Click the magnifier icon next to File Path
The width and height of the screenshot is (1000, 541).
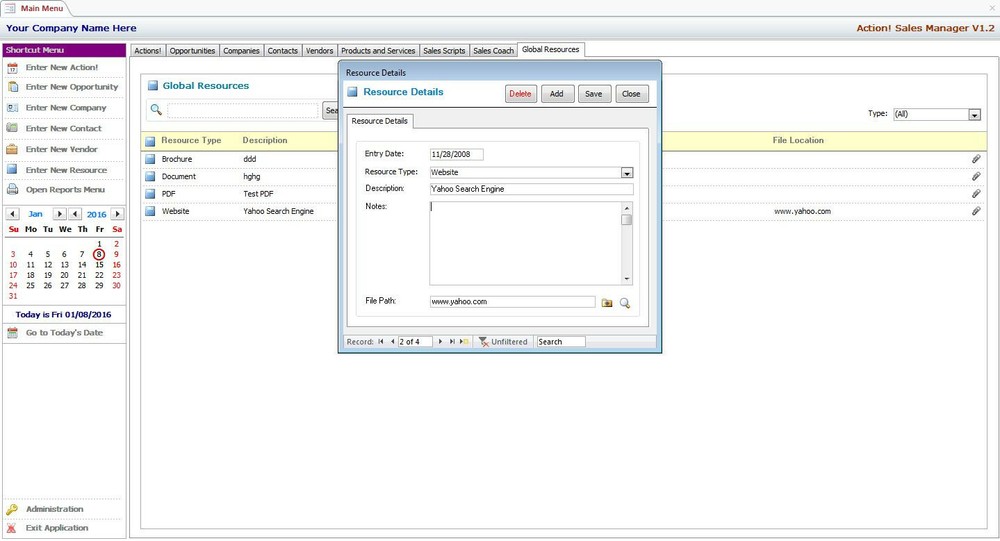[625, 303]
